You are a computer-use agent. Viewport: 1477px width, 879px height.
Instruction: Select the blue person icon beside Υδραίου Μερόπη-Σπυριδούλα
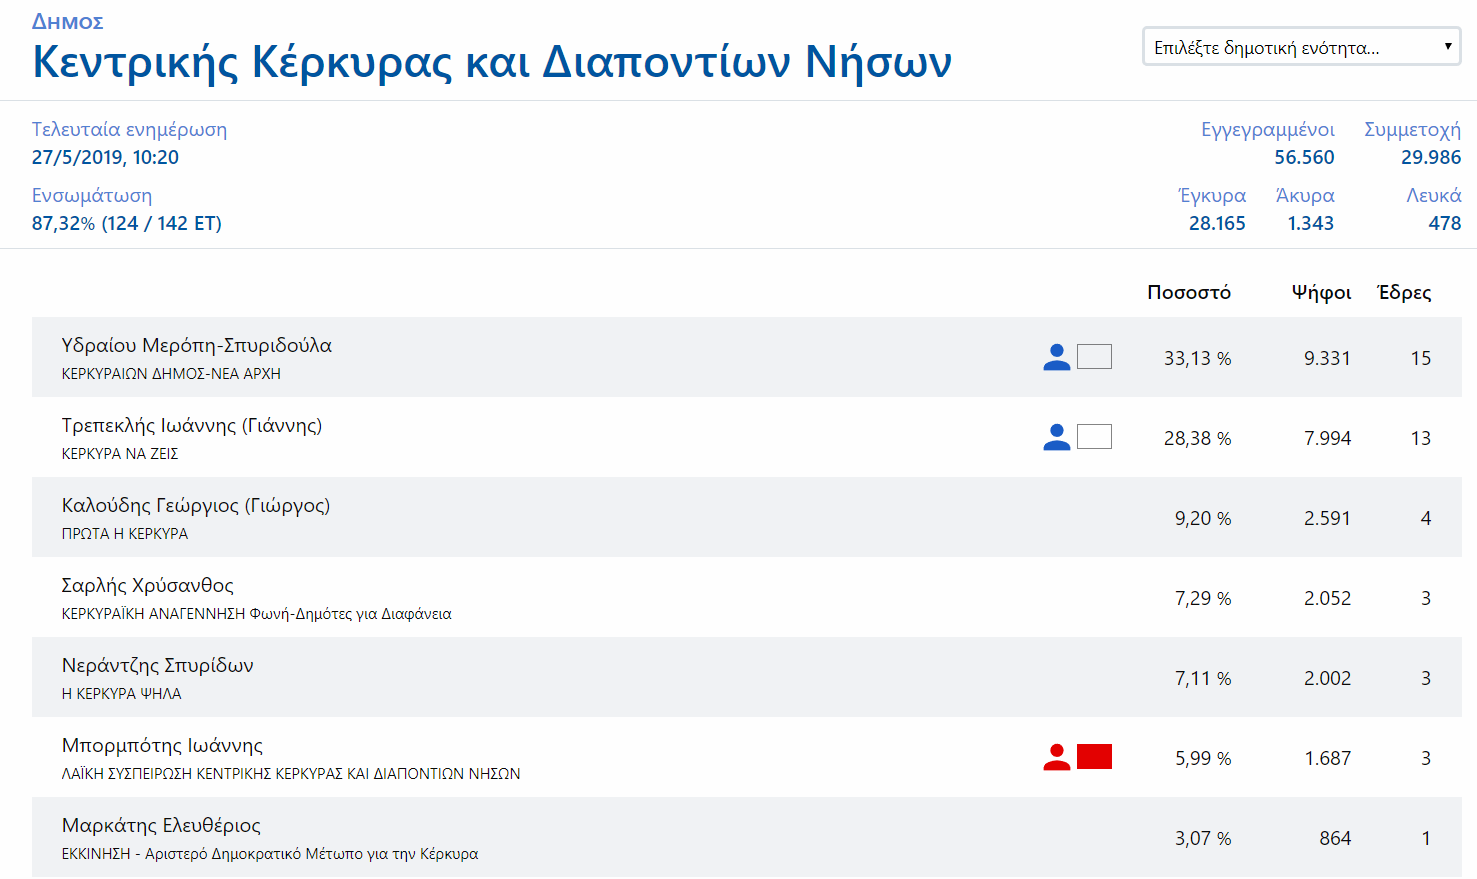click(1056, 356)
